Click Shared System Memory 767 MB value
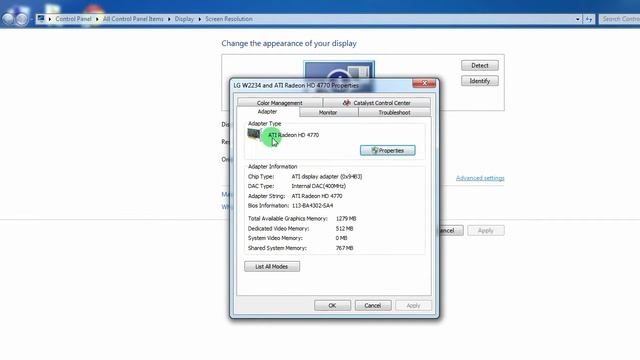This screenshot has height=360, width=640. click(x=344, y=248)
